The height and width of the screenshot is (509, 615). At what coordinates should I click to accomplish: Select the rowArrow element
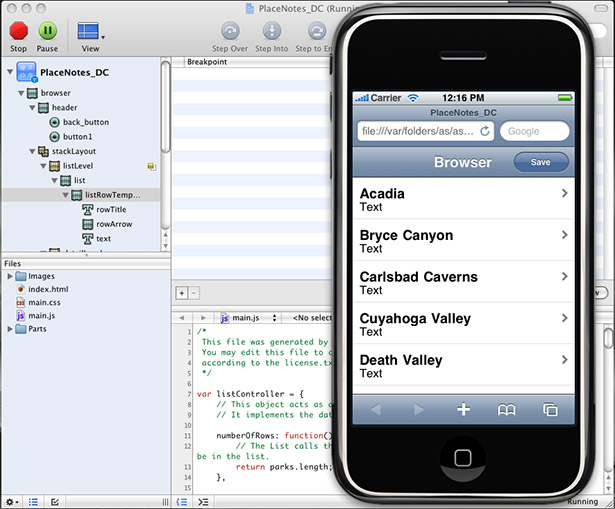pyautogui.click(x=114, y=224)
